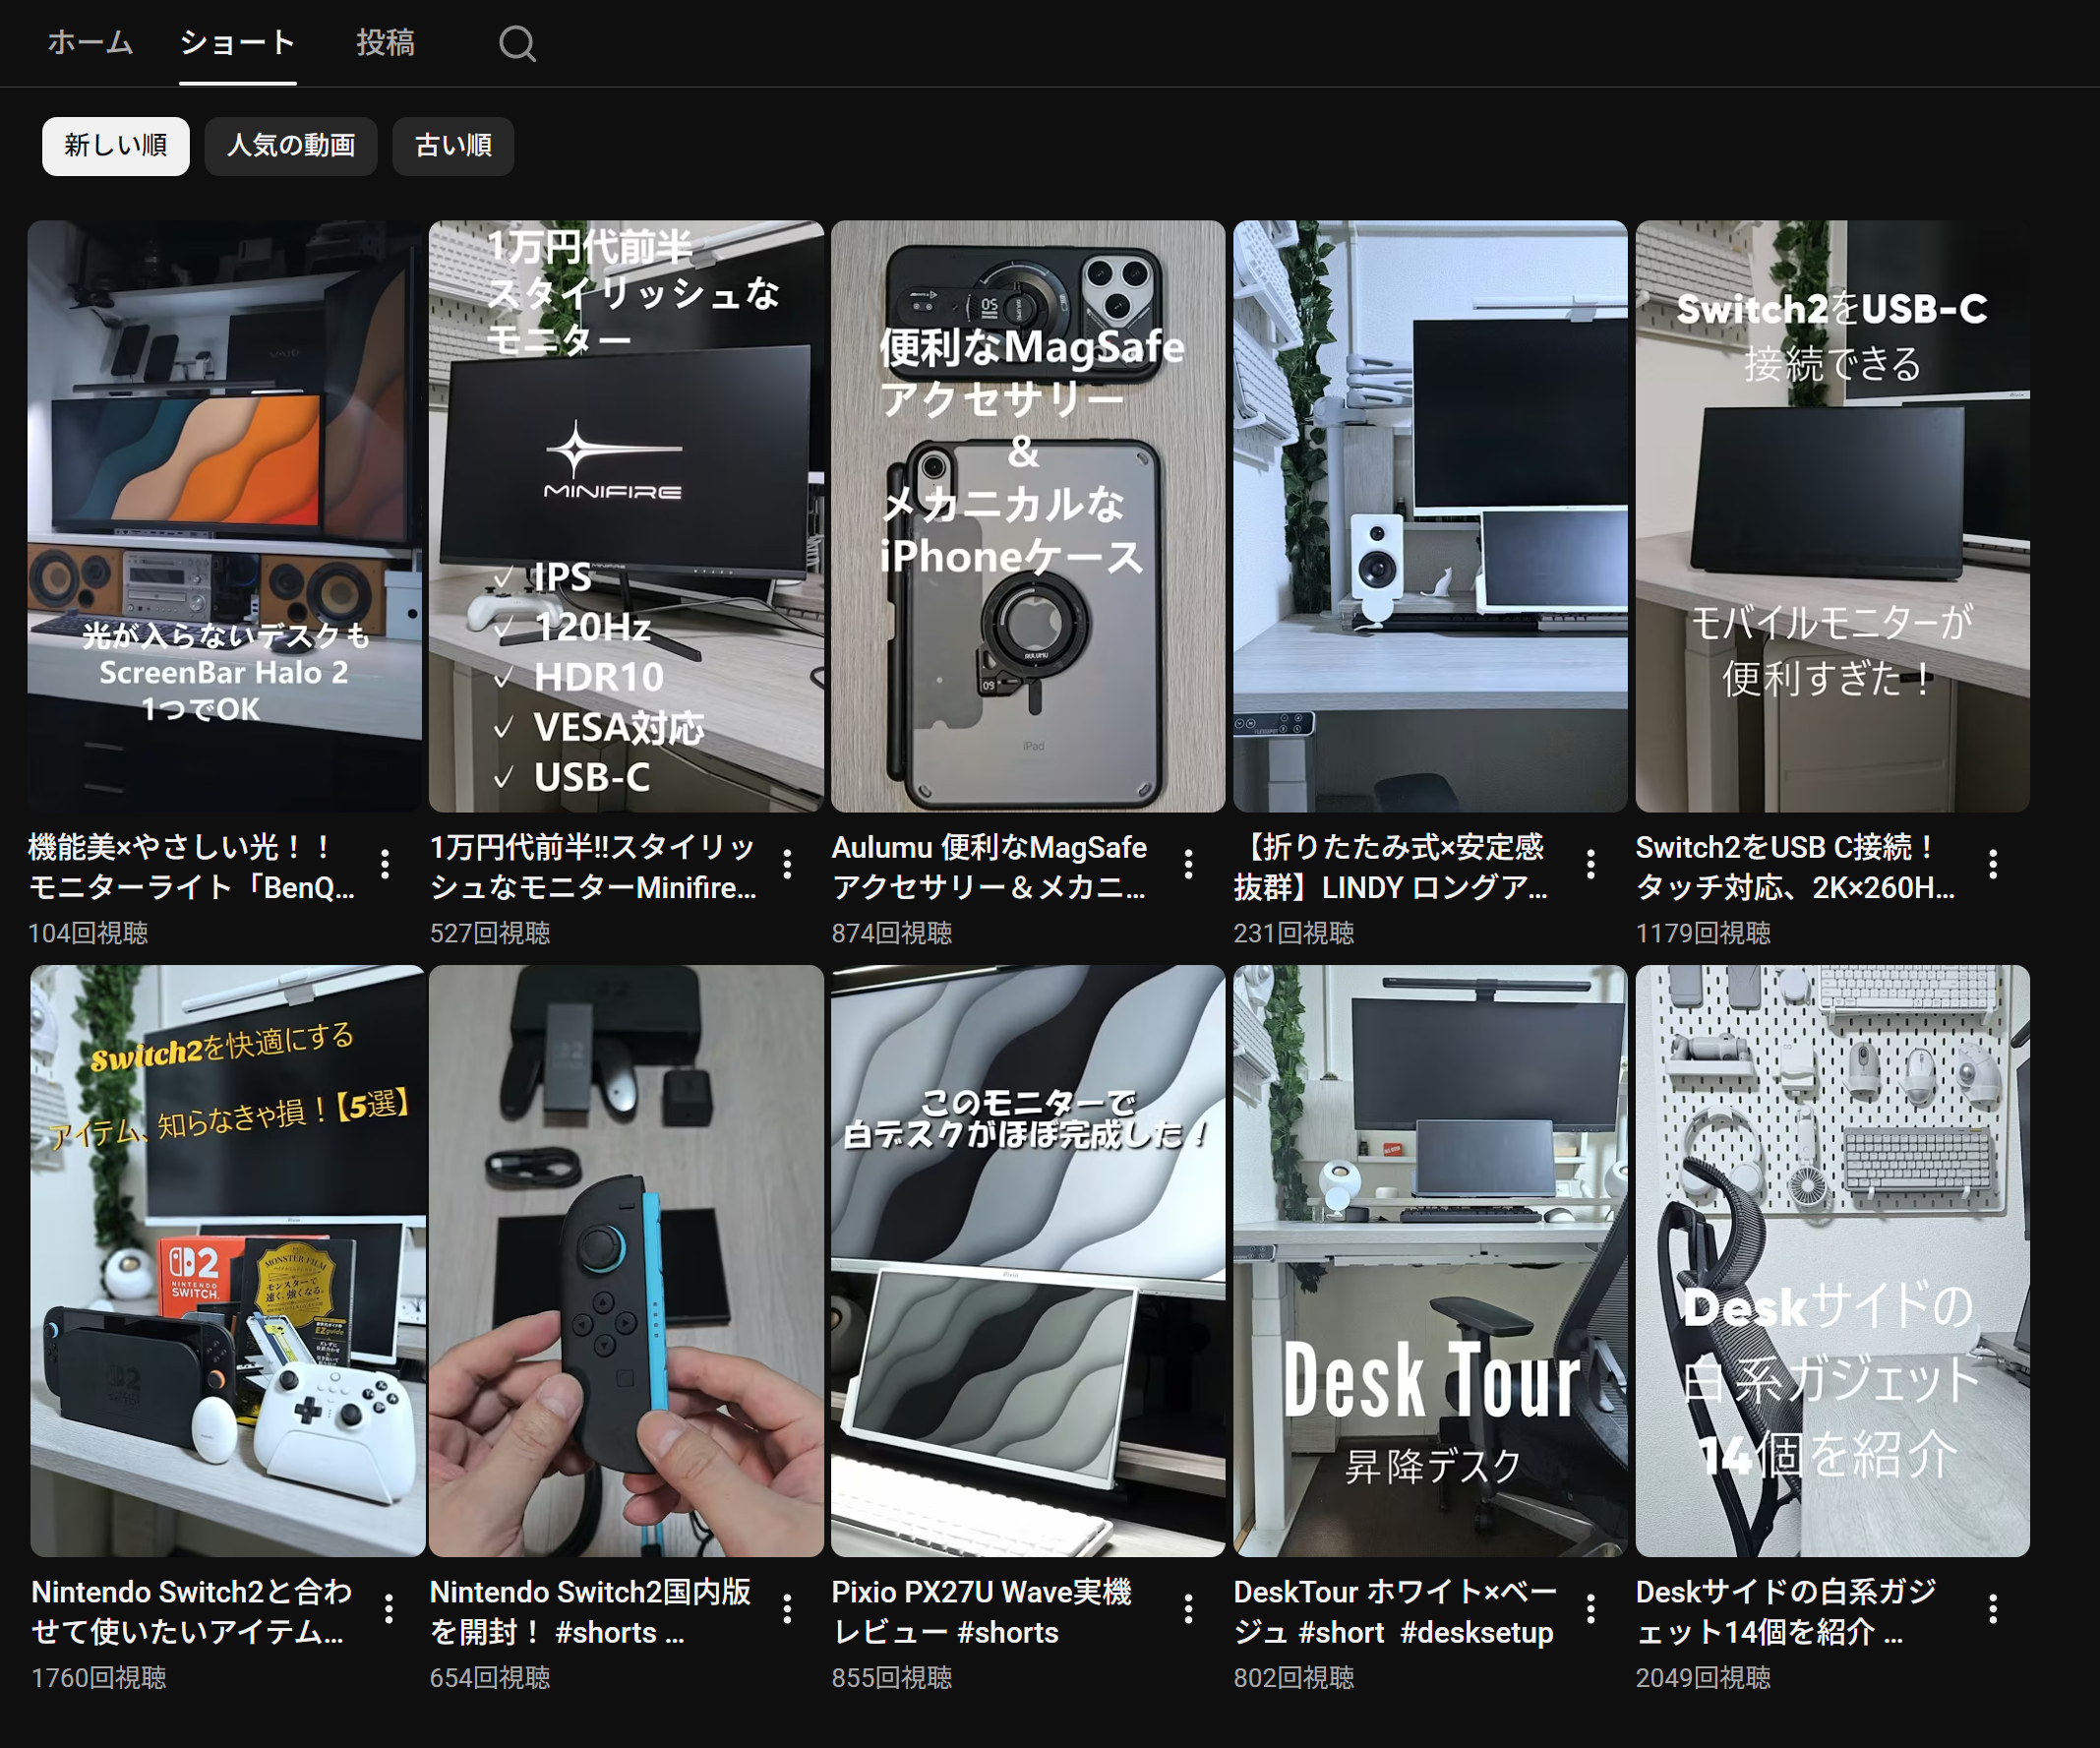Sort shorts by 新しい順

tap(116, 146)
